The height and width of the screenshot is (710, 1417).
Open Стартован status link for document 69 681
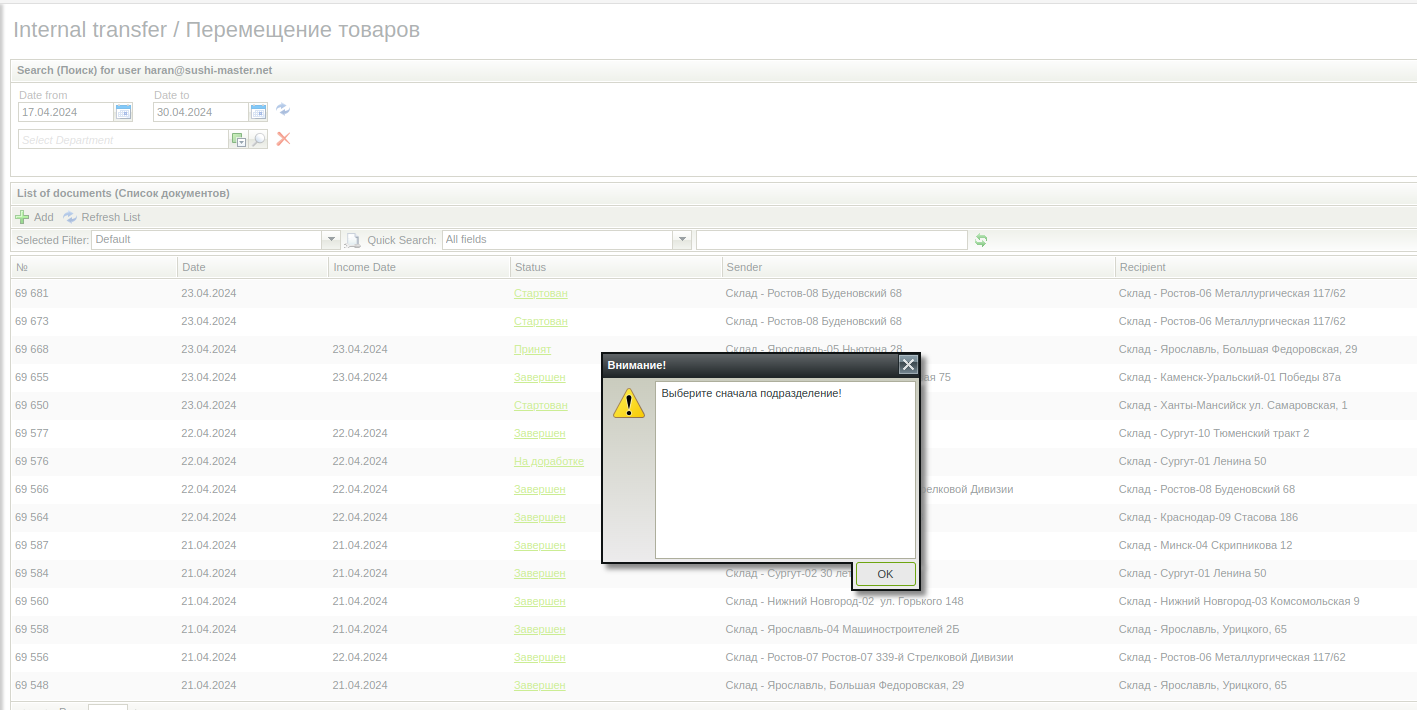(540, 293)
